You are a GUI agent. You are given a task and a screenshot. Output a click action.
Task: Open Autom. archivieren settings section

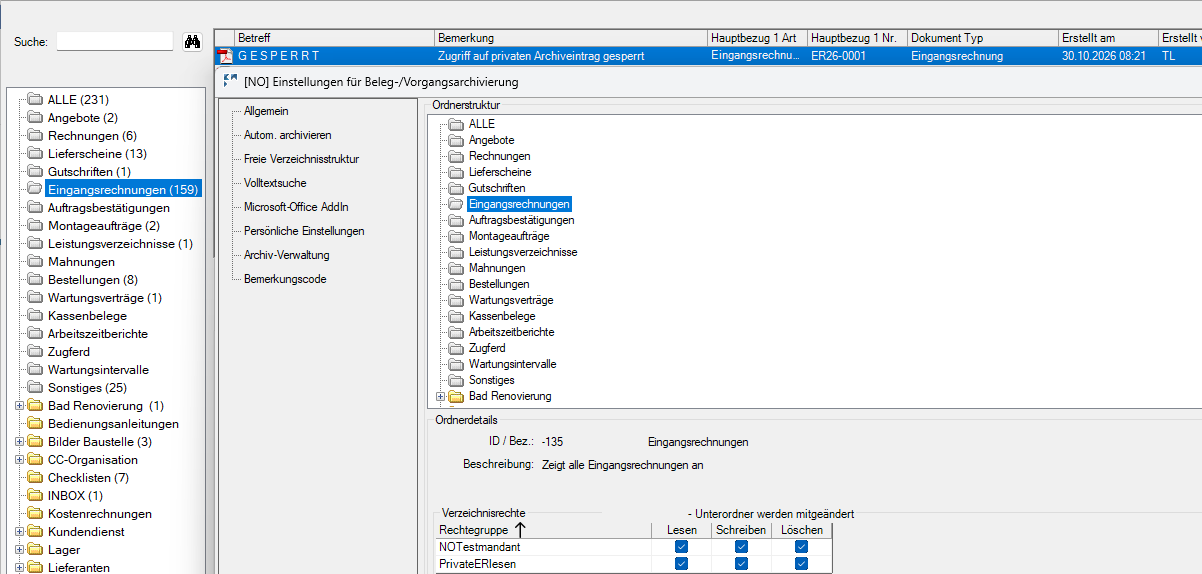[288, 135]
